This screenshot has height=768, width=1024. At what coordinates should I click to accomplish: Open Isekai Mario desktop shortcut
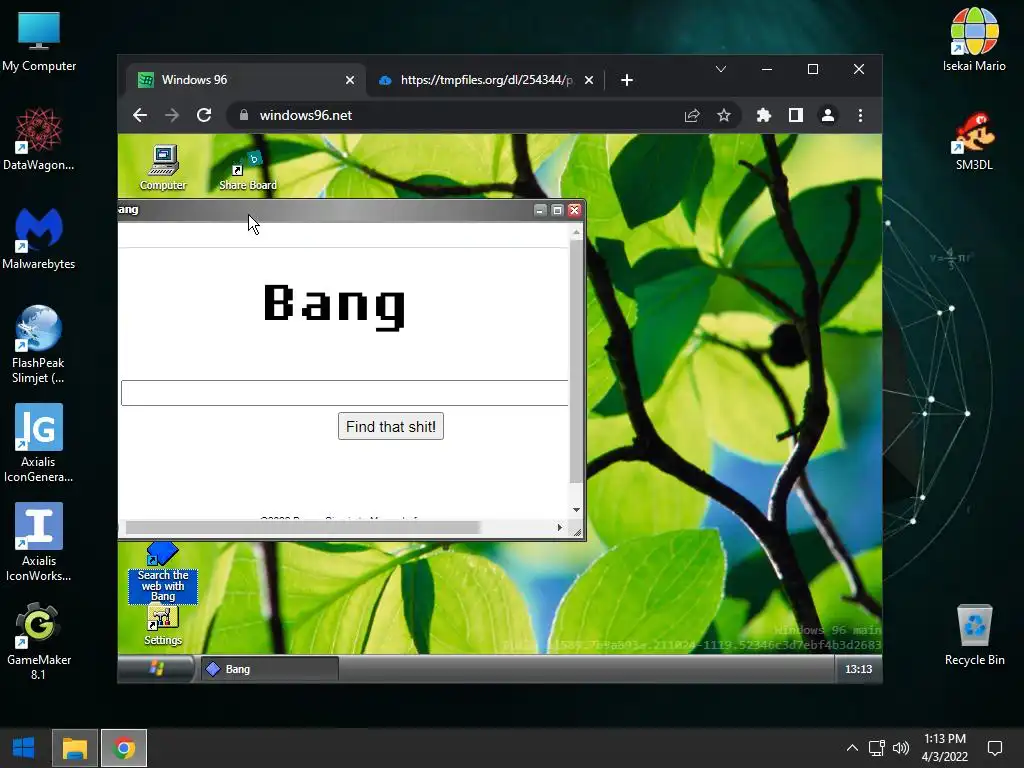974,40
